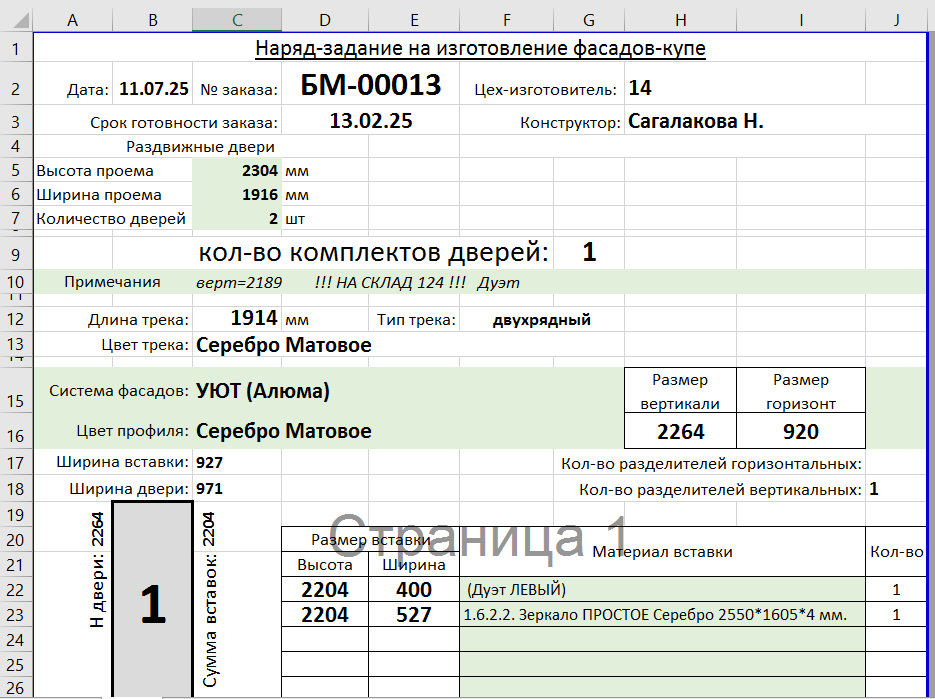Click horizontal size value 920
The image size is (935, 699).
[x=800, y=432]
